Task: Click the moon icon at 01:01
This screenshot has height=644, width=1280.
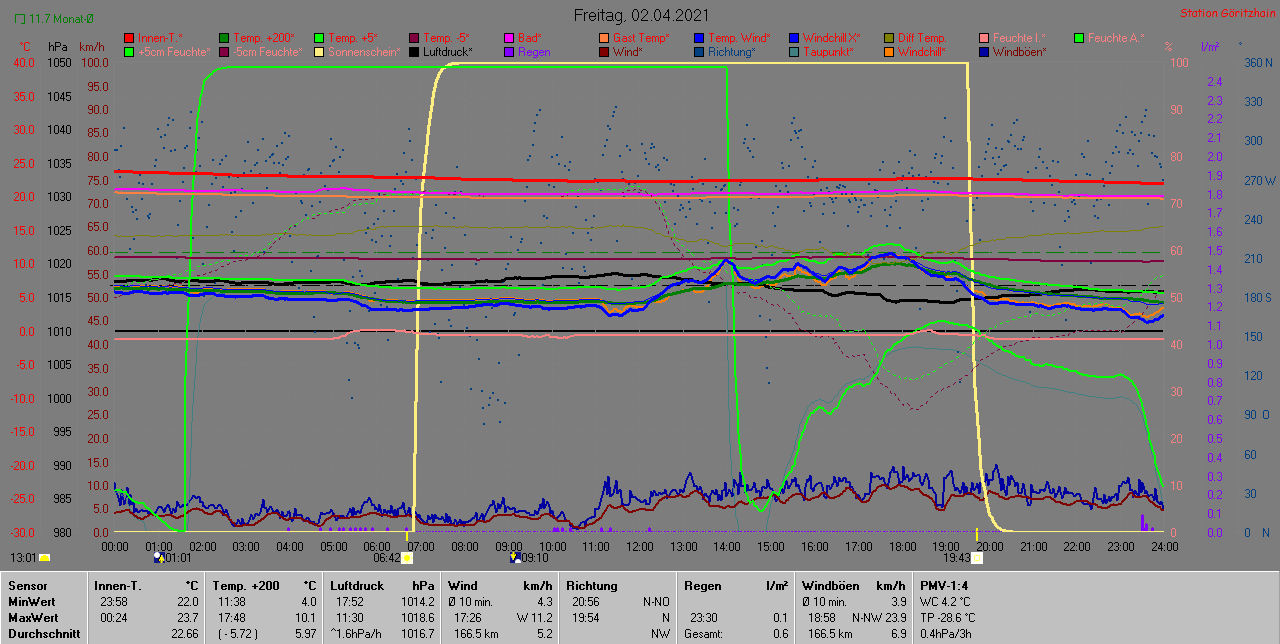Action: point(157,558)
